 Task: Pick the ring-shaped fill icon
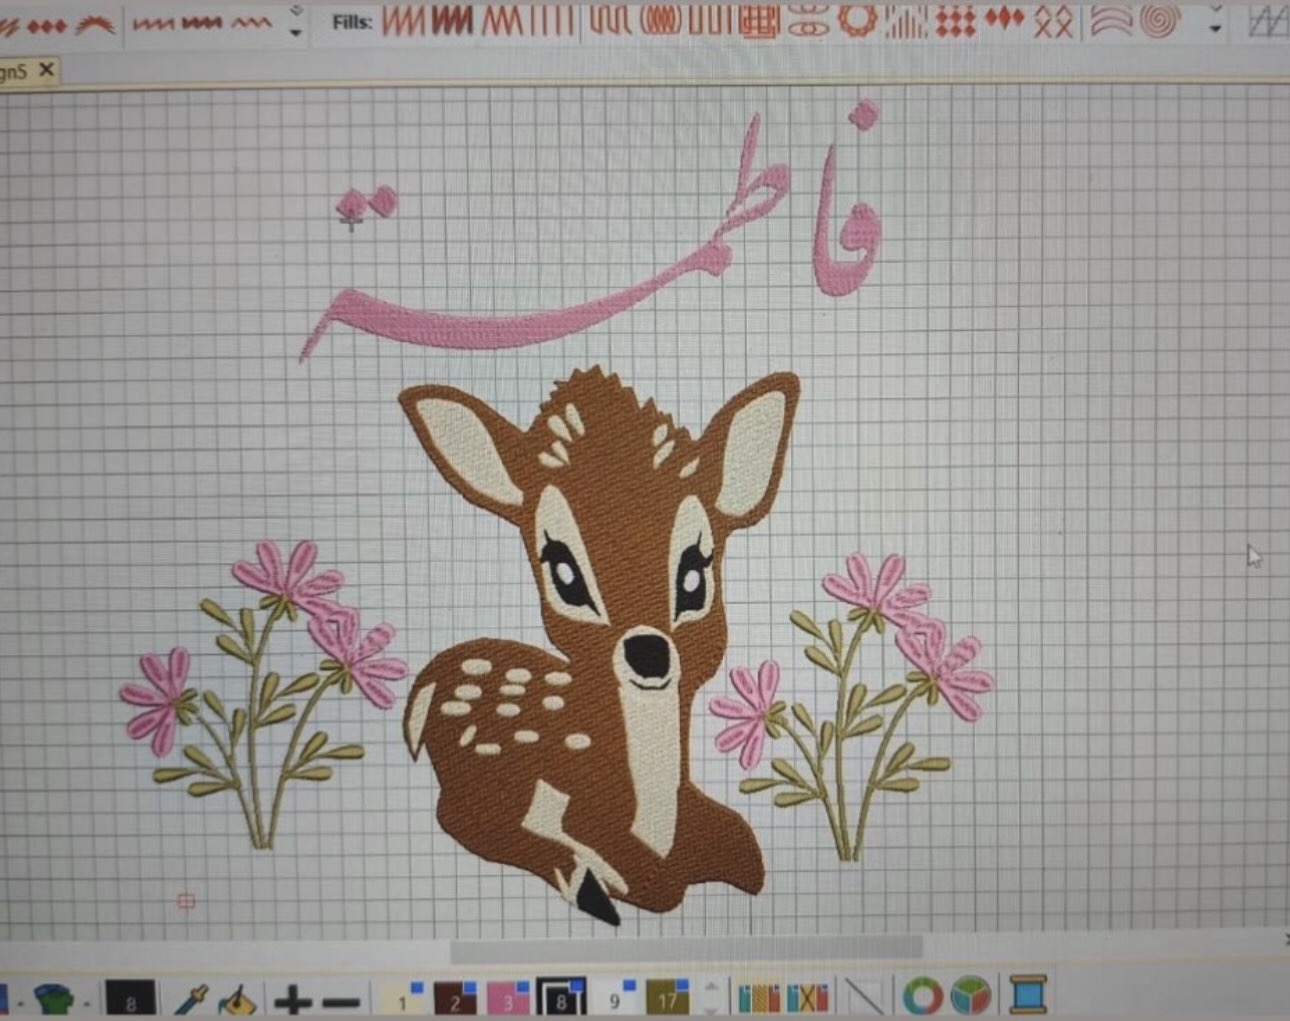point(857,20)
